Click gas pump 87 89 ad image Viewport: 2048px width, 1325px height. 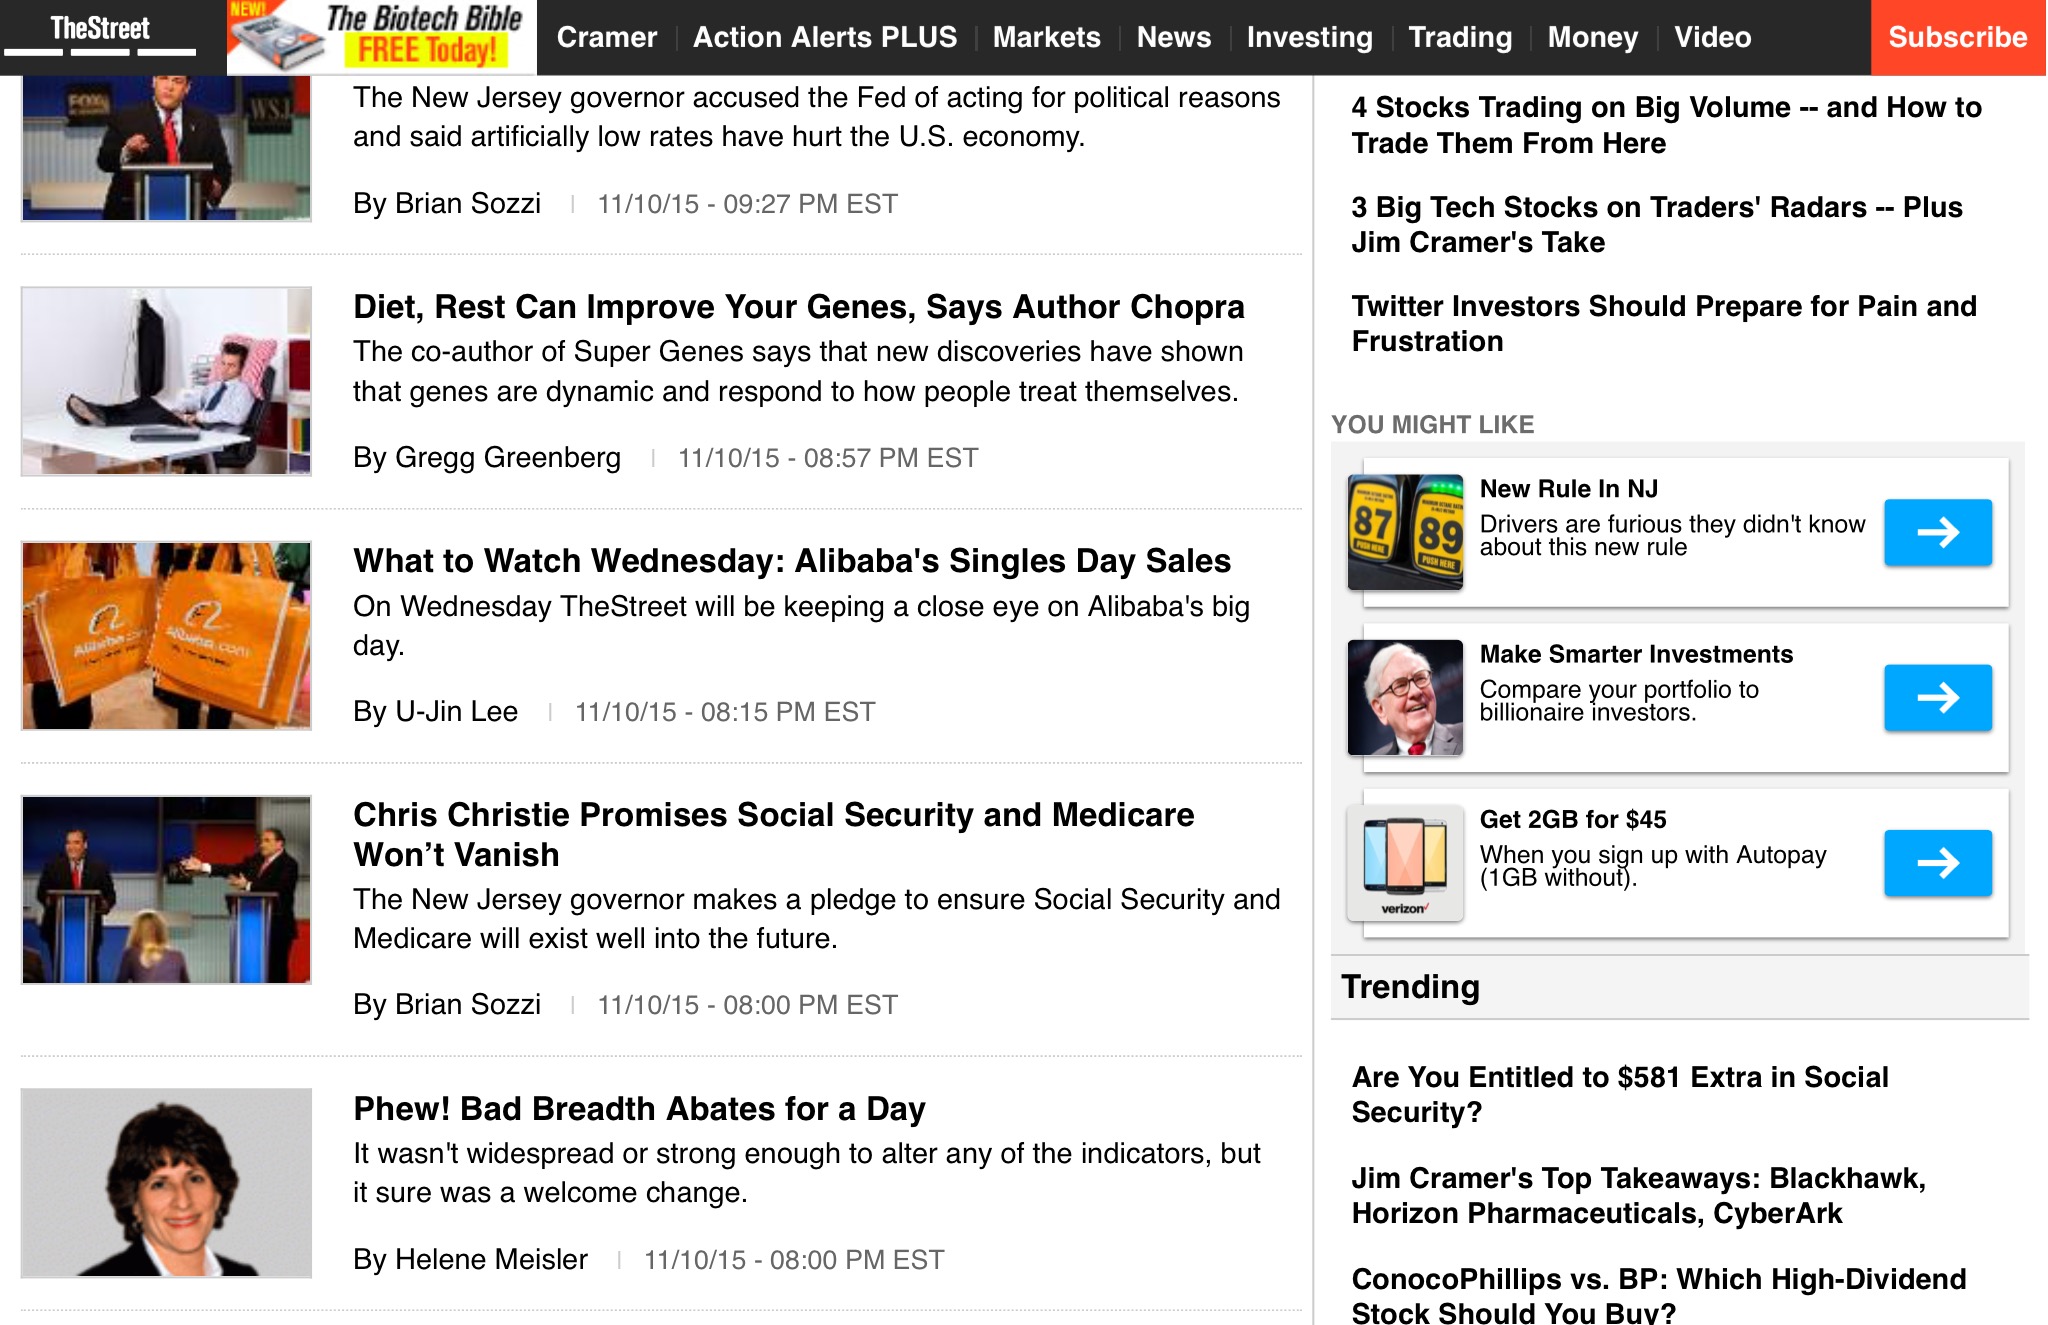pos(1405,532)
